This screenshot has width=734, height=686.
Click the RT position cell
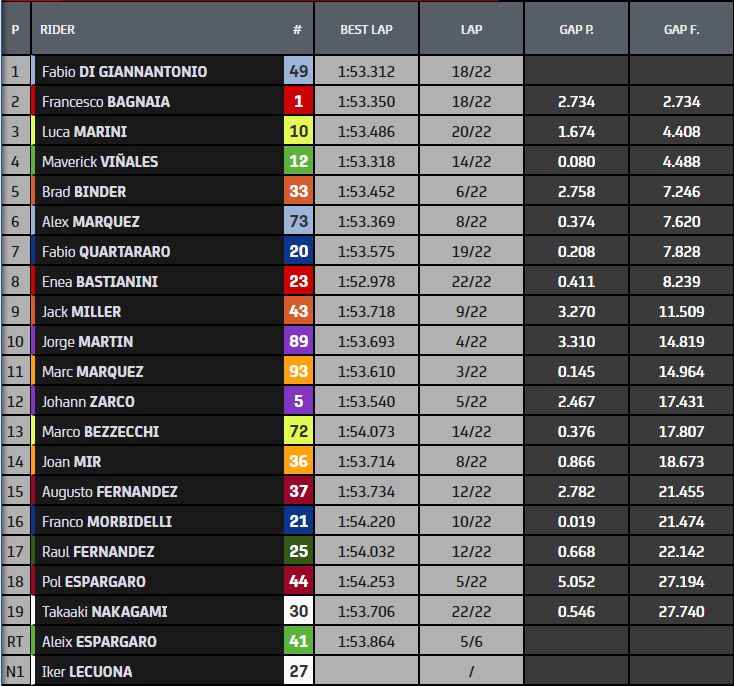tap(15, 641)
